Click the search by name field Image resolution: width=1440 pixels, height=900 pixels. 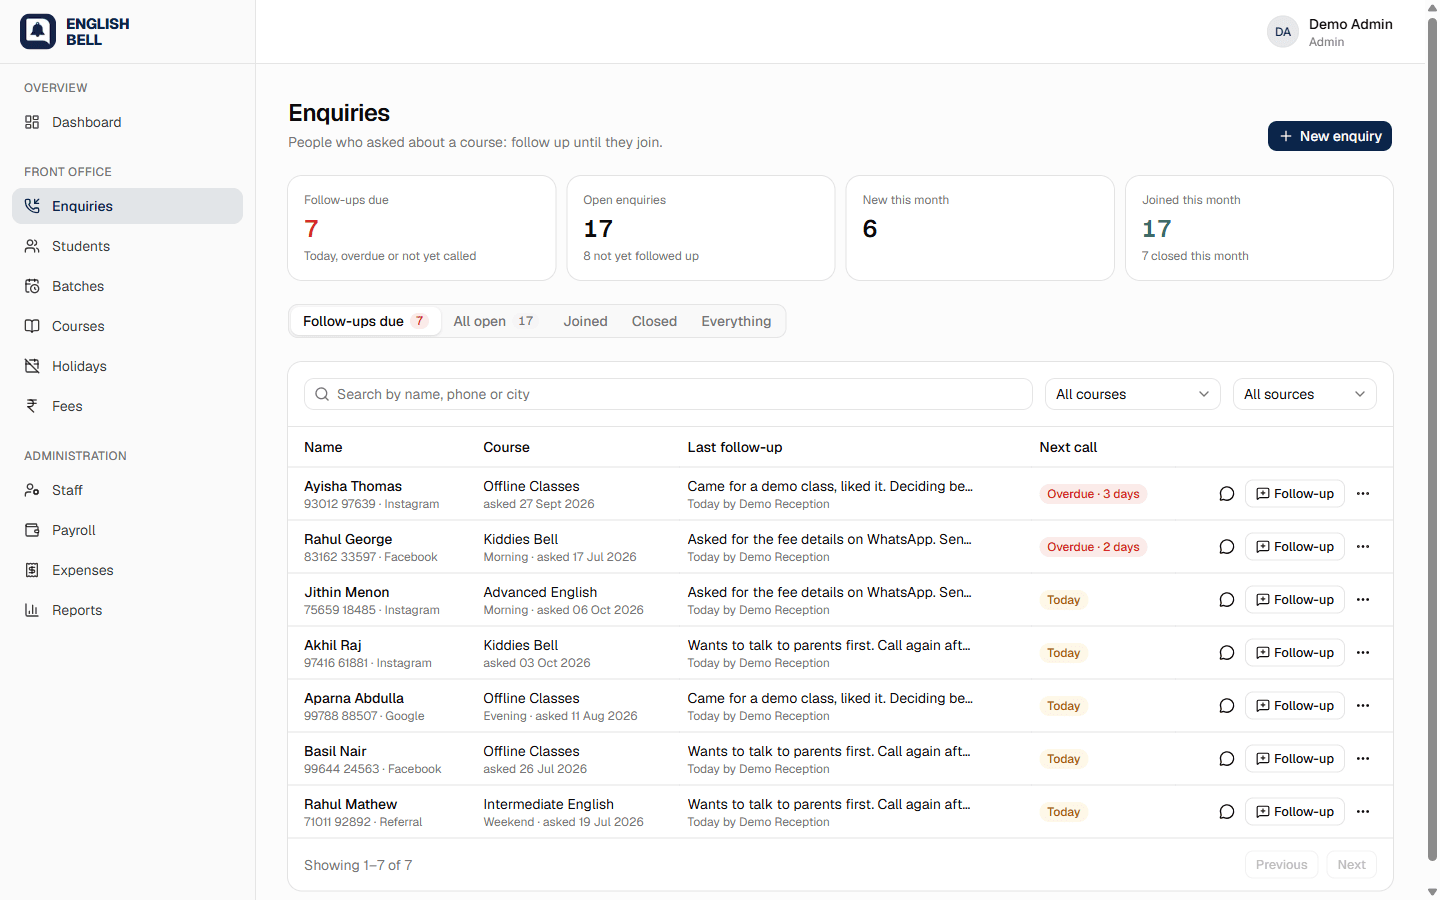point(668,394)
